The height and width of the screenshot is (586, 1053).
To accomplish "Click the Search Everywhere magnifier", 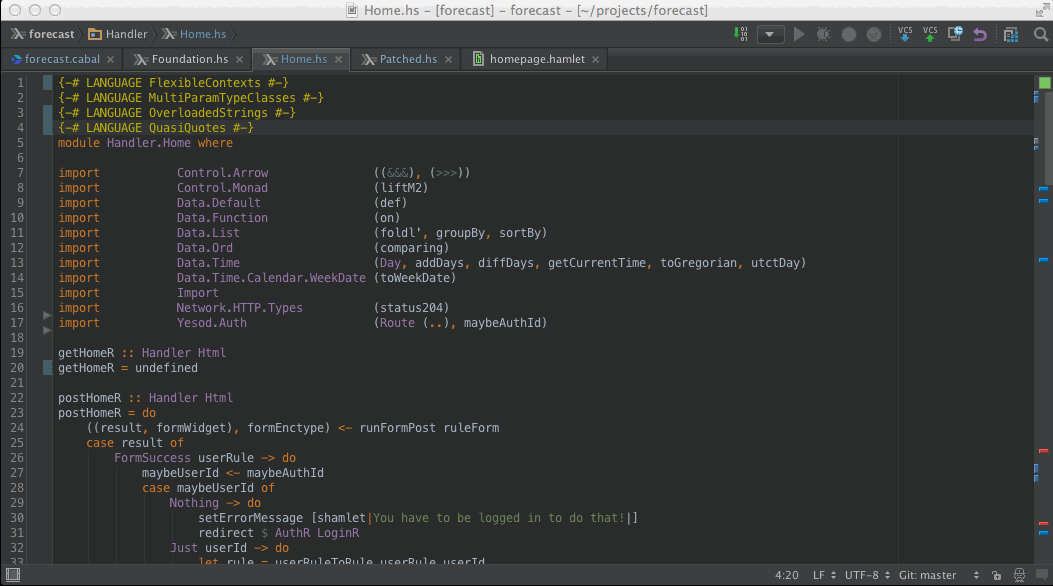I will (x=1039, y=34).
